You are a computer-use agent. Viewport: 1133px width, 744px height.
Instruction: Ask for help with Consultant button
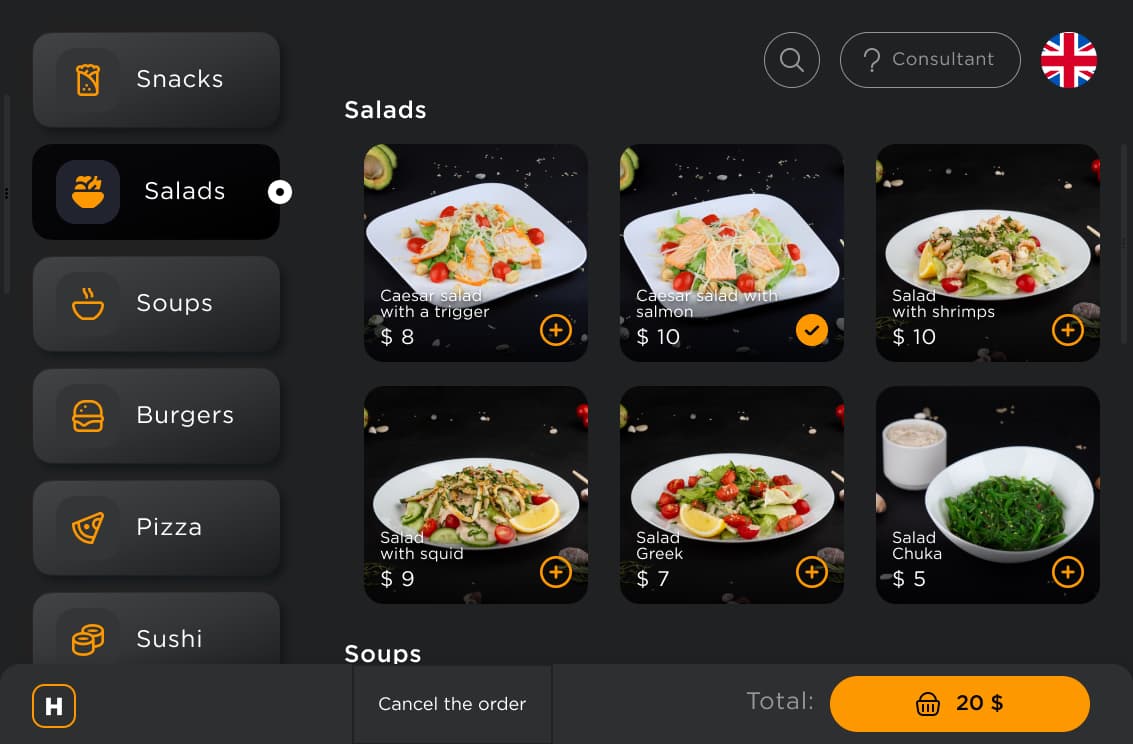coord(930,60)
